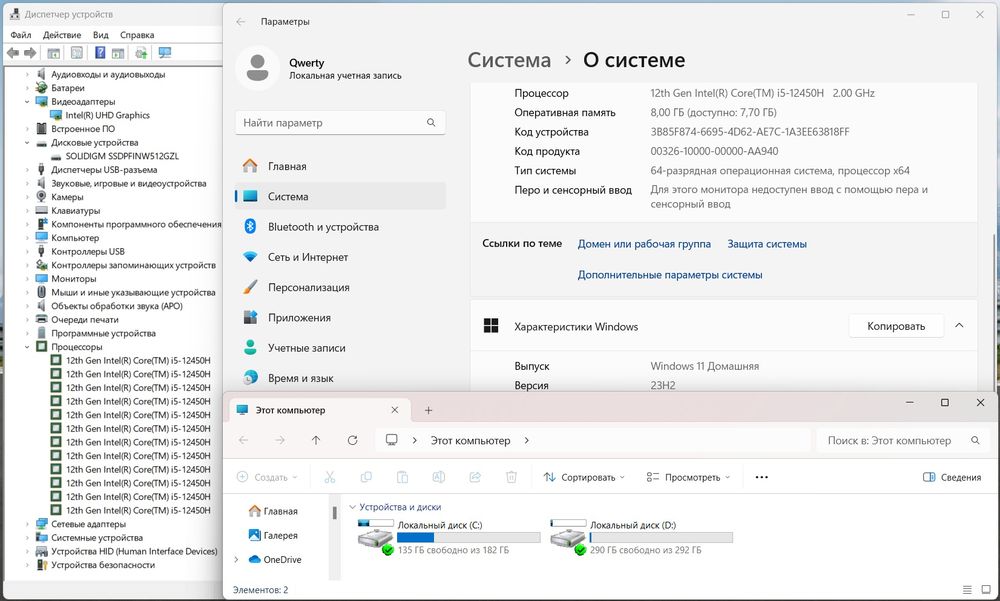Go back in the Explorer window
This screenshot has width=1000, height=601.
click(x=243, y=440)
